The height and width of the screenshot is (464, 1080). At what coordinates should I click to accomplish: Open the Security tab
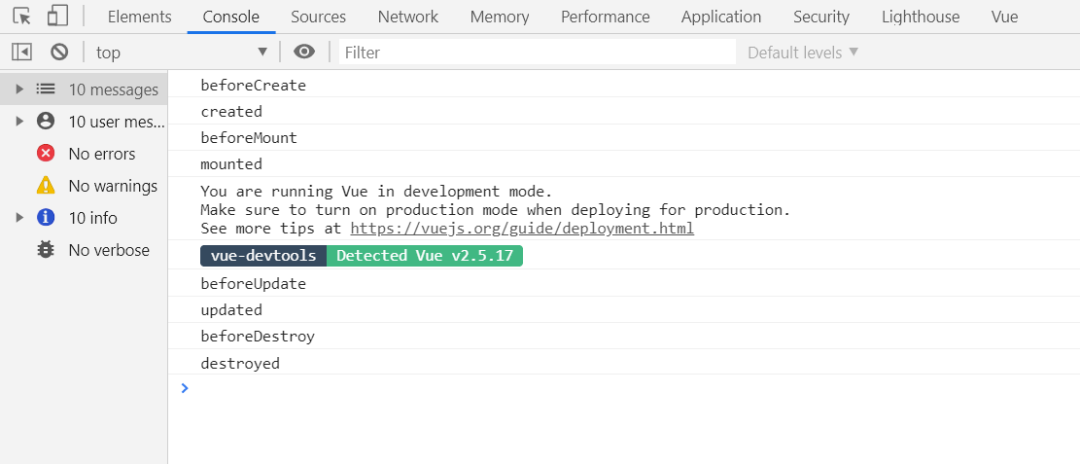821,17
